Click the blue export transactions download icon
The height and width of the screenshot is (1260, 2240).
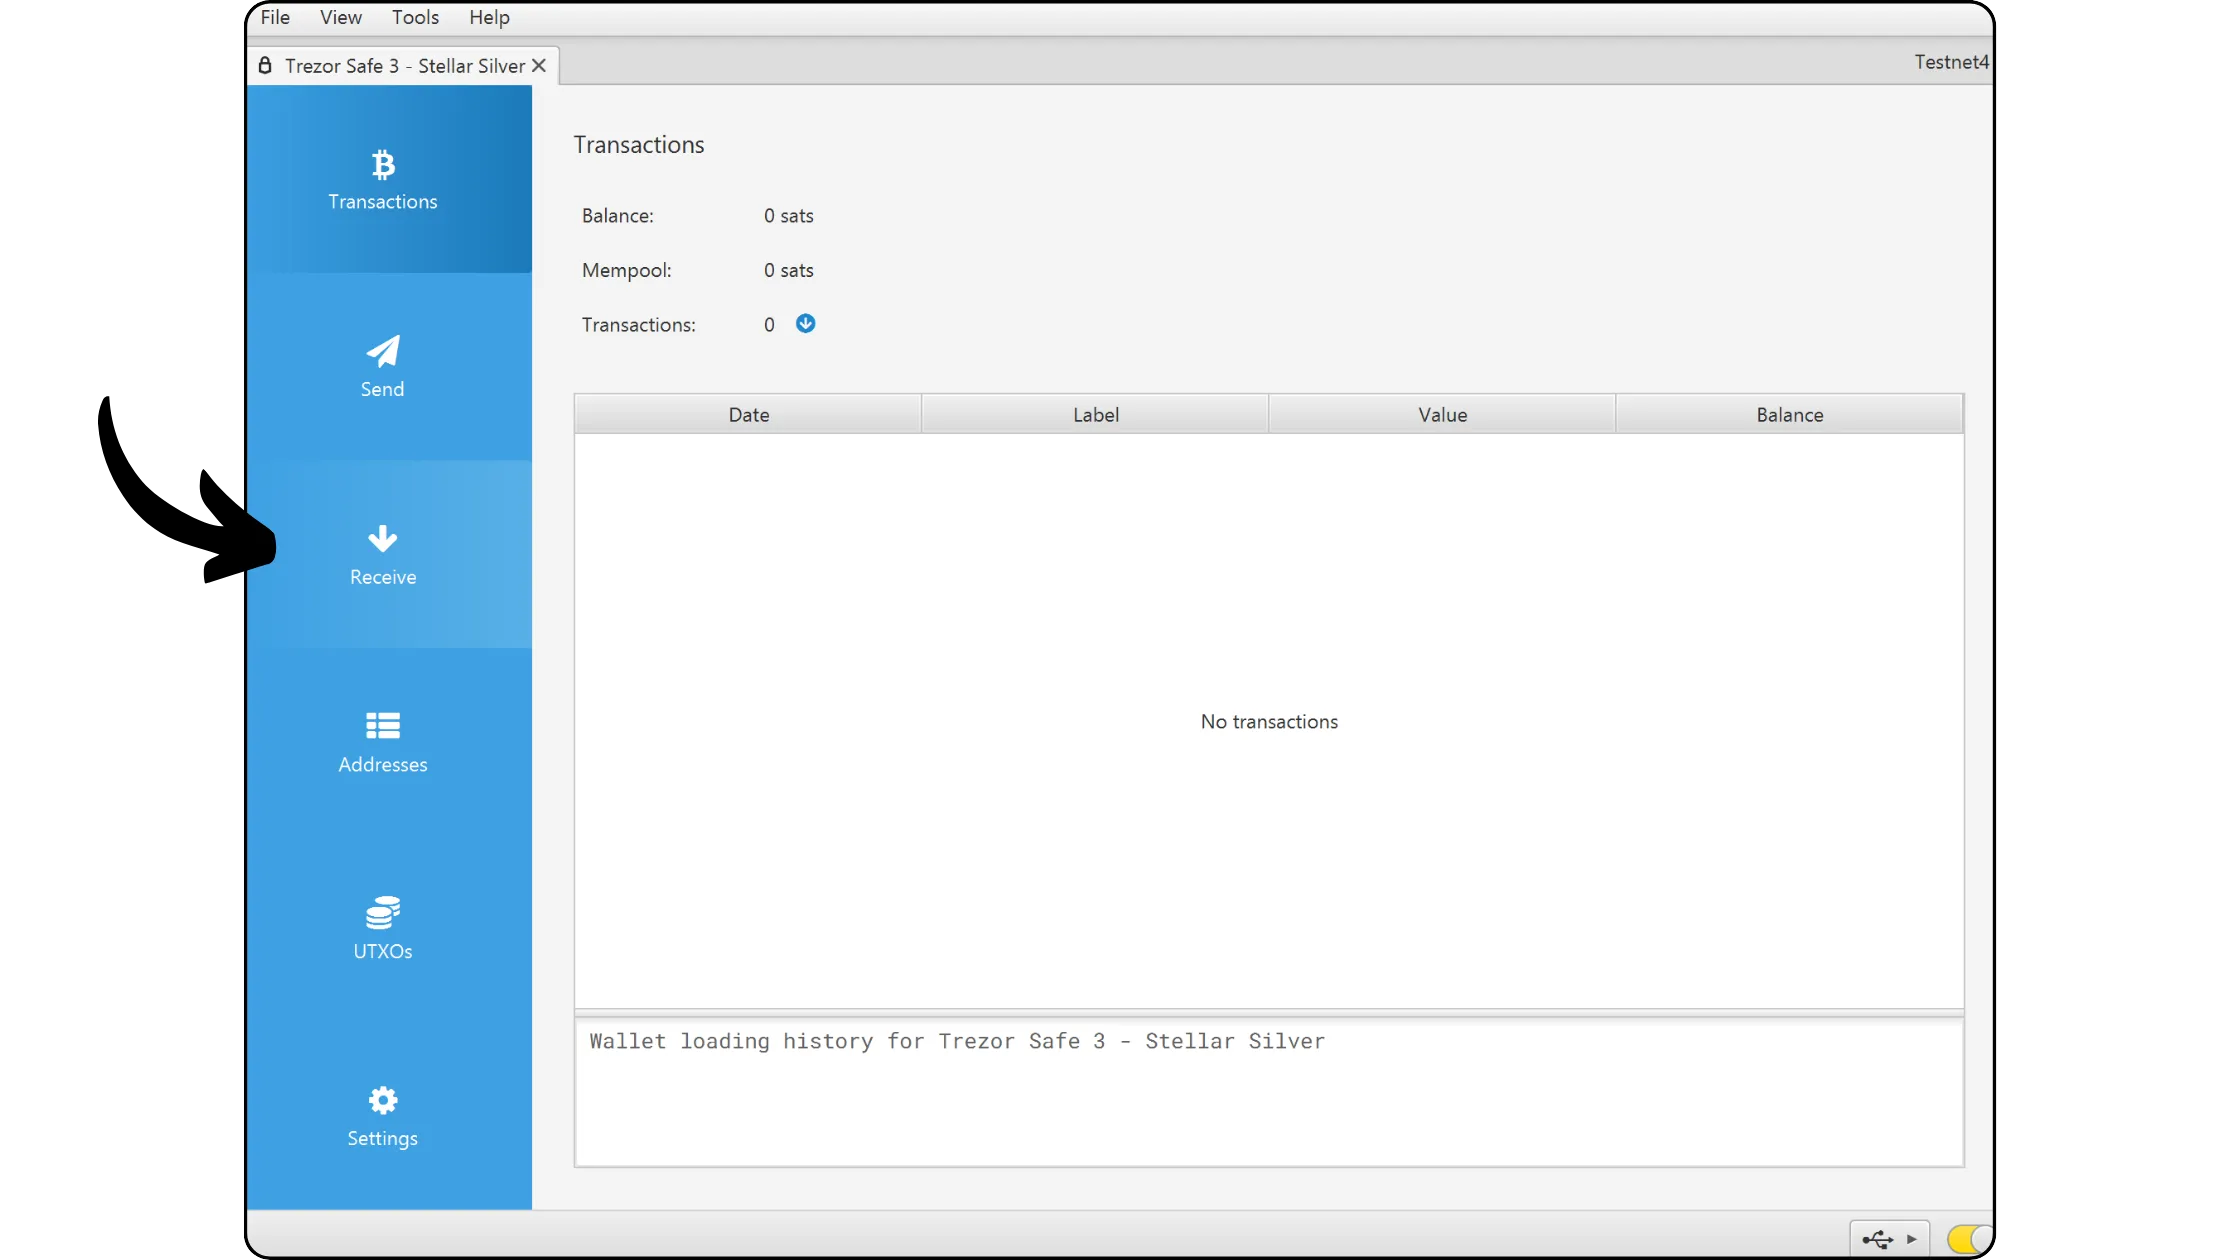click(x=805, y=323)
